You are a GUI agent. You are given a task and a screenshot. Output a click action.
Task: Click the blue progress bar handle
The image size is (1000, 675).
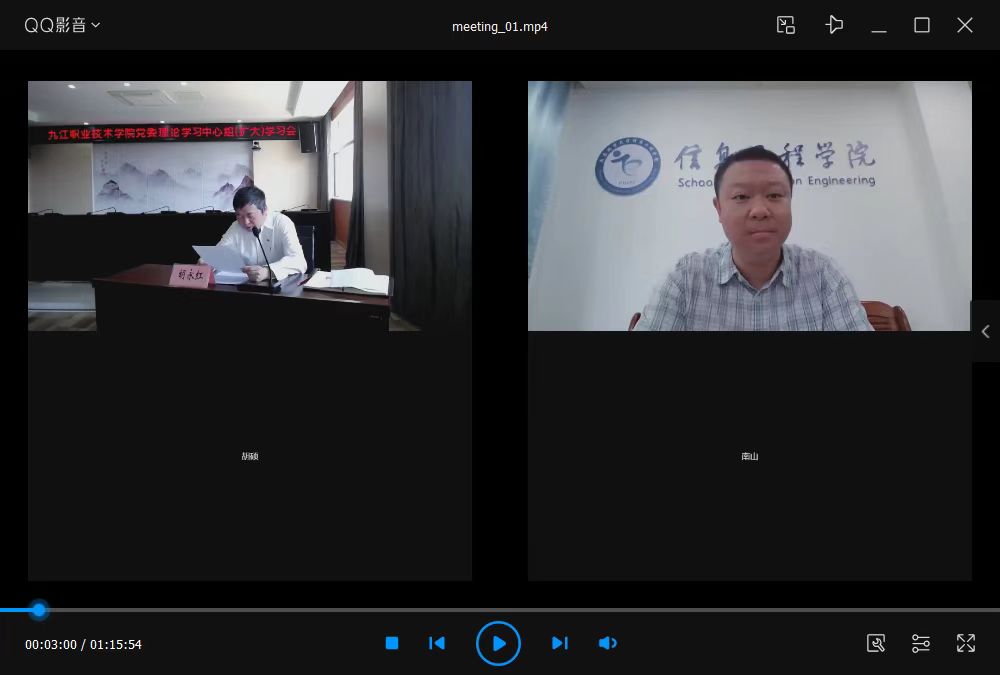(x=39, y=609)
